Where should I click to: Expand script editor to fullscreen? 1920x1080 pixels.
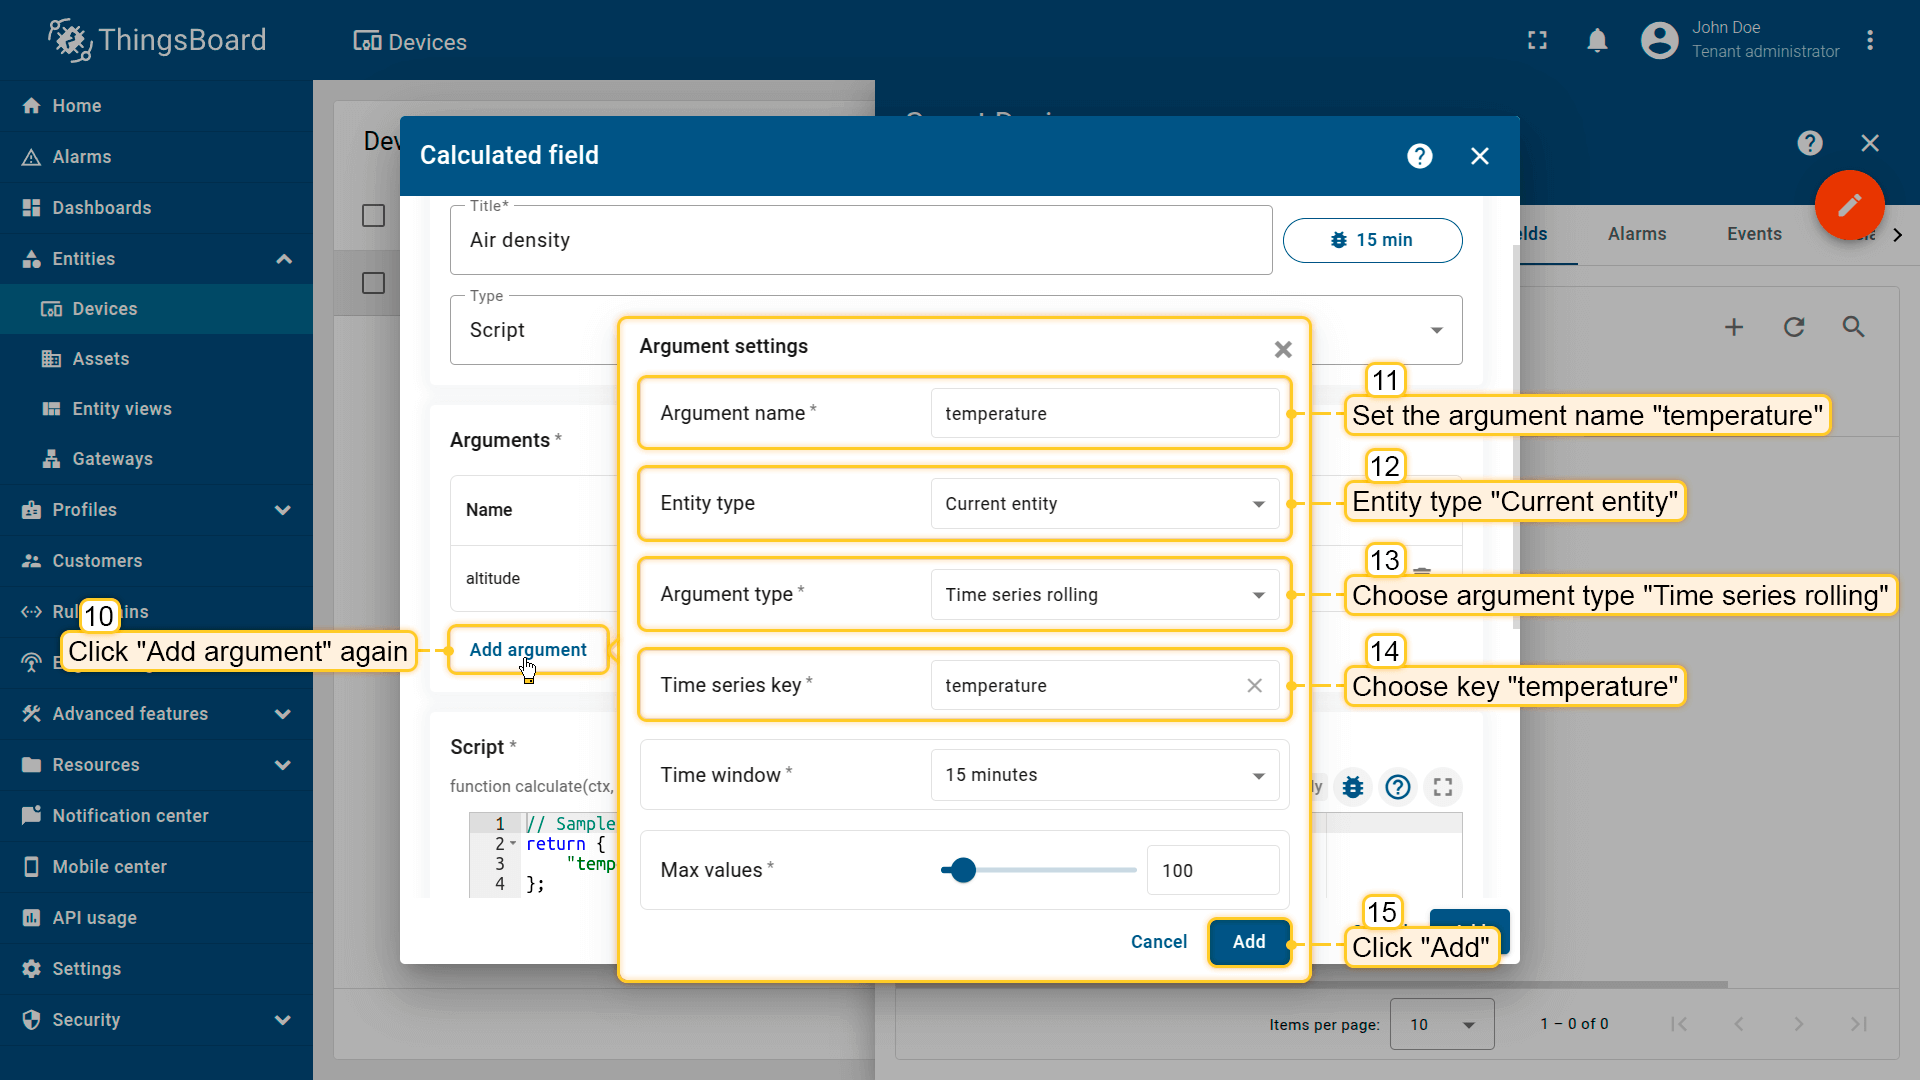[x=1442, y=787]
